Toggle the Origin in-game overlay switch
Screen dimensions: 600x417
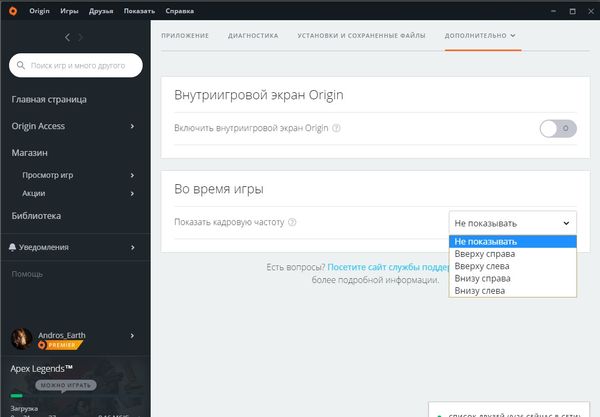[558, 129]
